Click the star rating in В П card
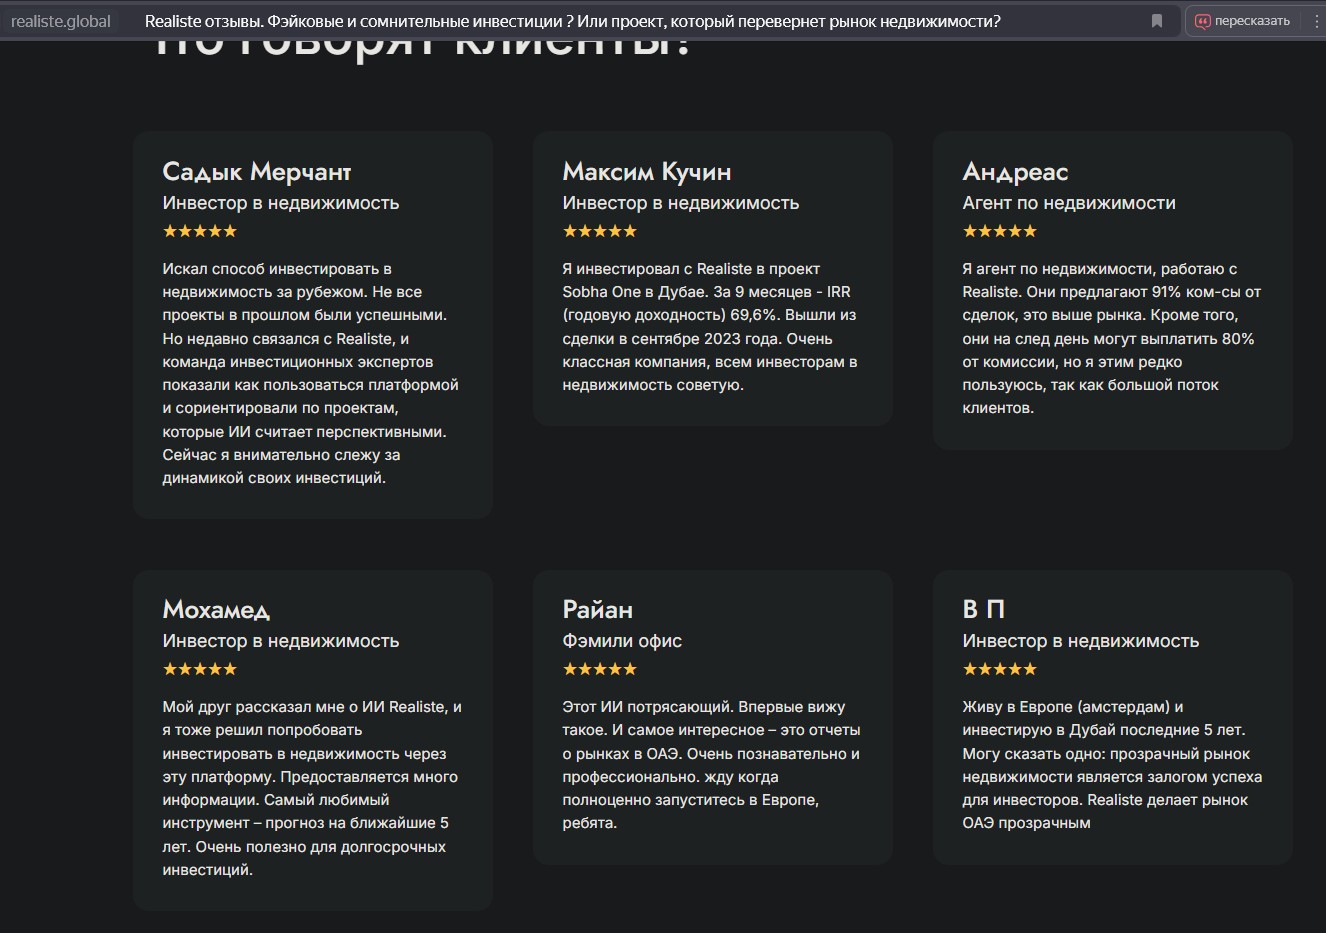 [x=1000, y=669]
